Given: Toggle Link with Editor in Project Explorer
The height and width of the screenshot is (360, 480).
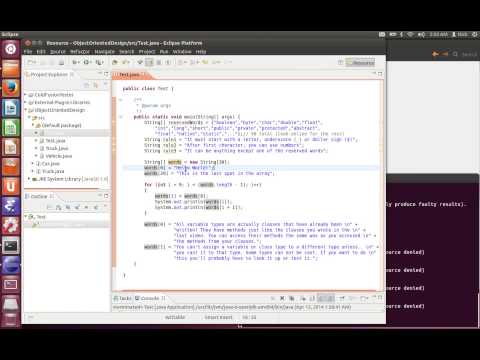Looking at the screenshot, I should 96,85.
